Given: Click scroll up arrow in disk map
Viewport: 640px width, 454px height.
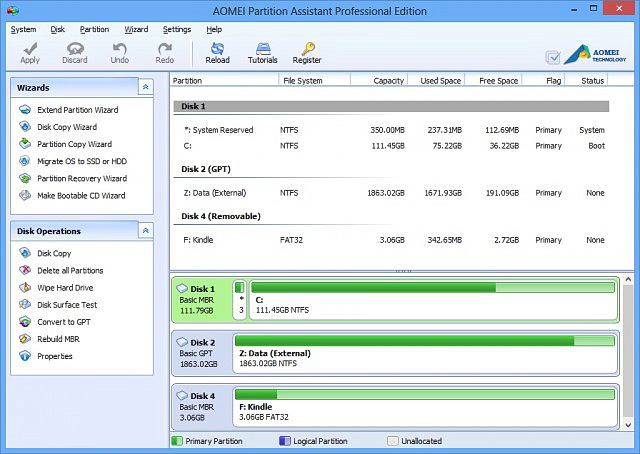Looking at the screenshot, I should pyautogui.click(x=628, y=280).
